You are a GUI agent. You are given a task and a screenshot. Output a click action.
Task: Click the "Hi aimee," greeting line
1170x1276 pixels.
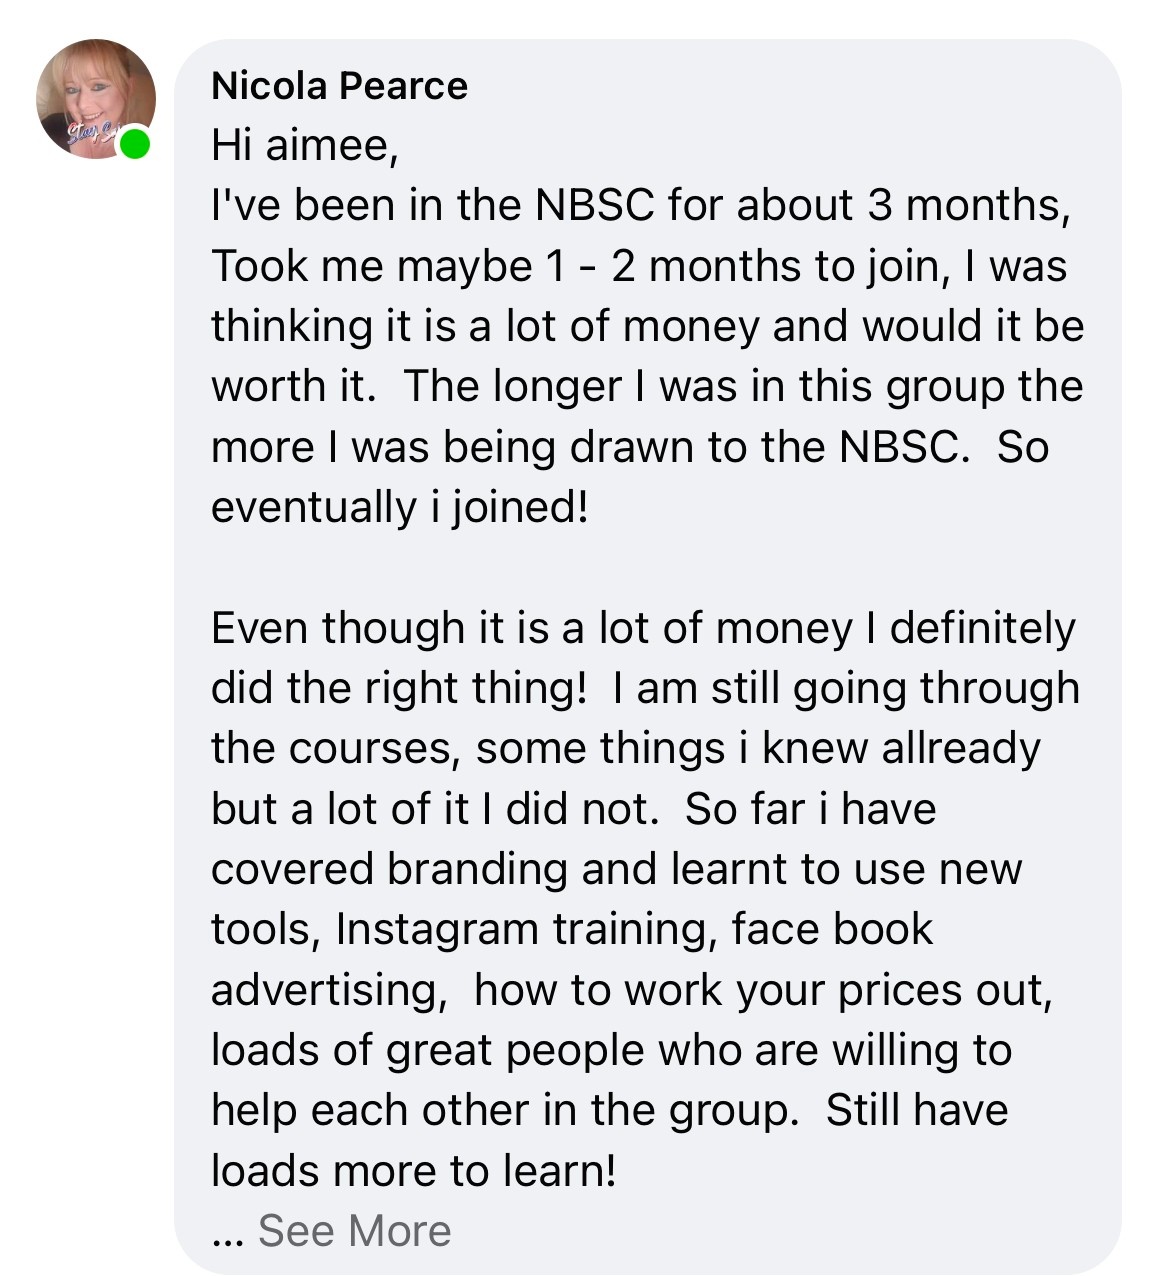coord(305,146)
